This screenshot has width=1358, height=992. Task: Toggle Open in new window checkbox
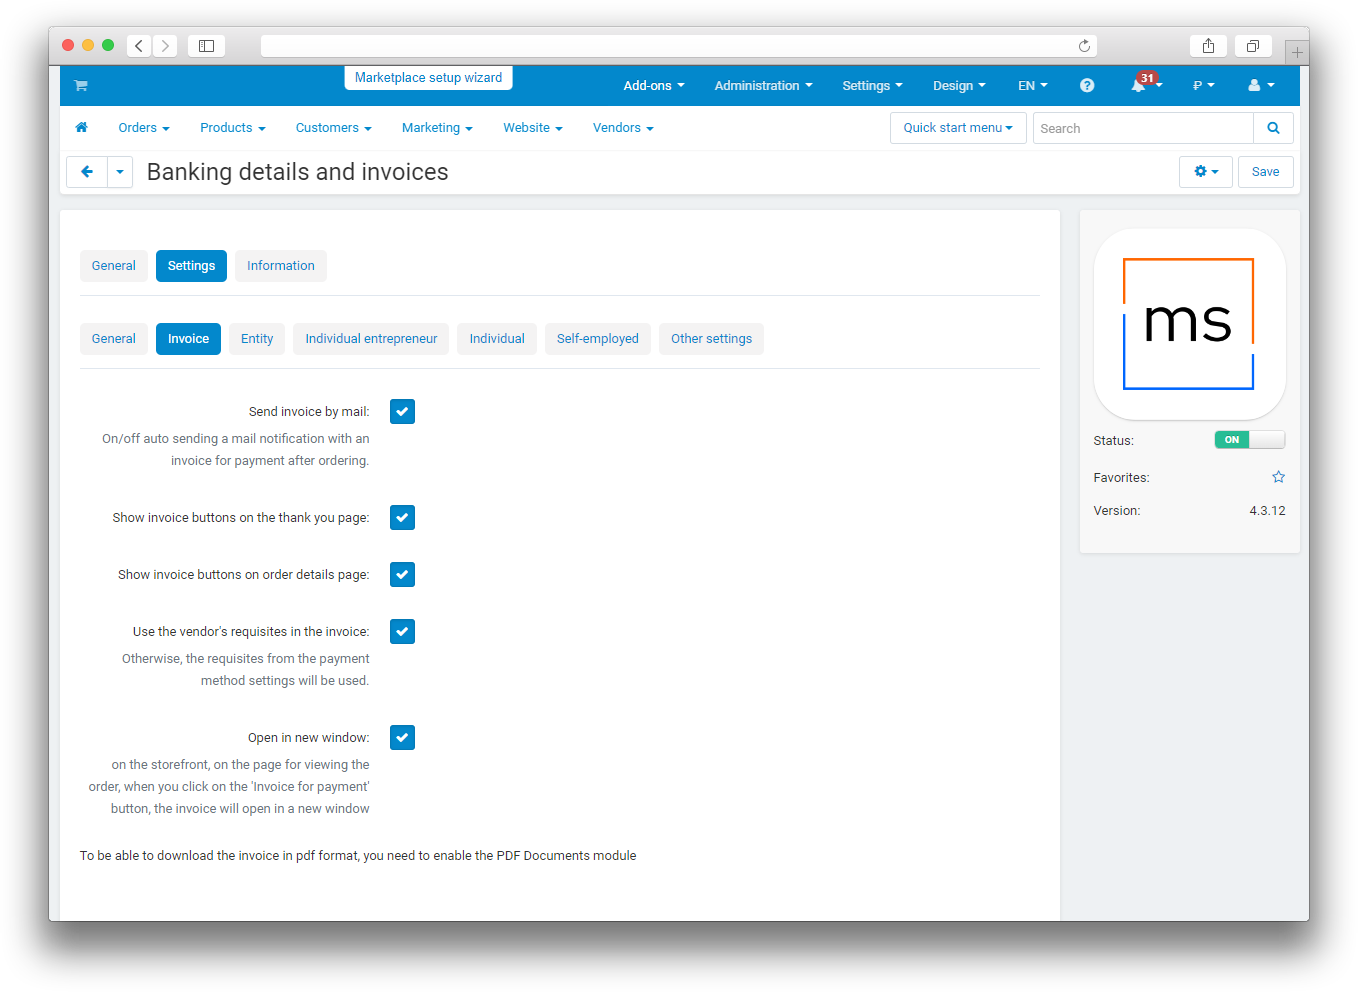coord(402,738)
